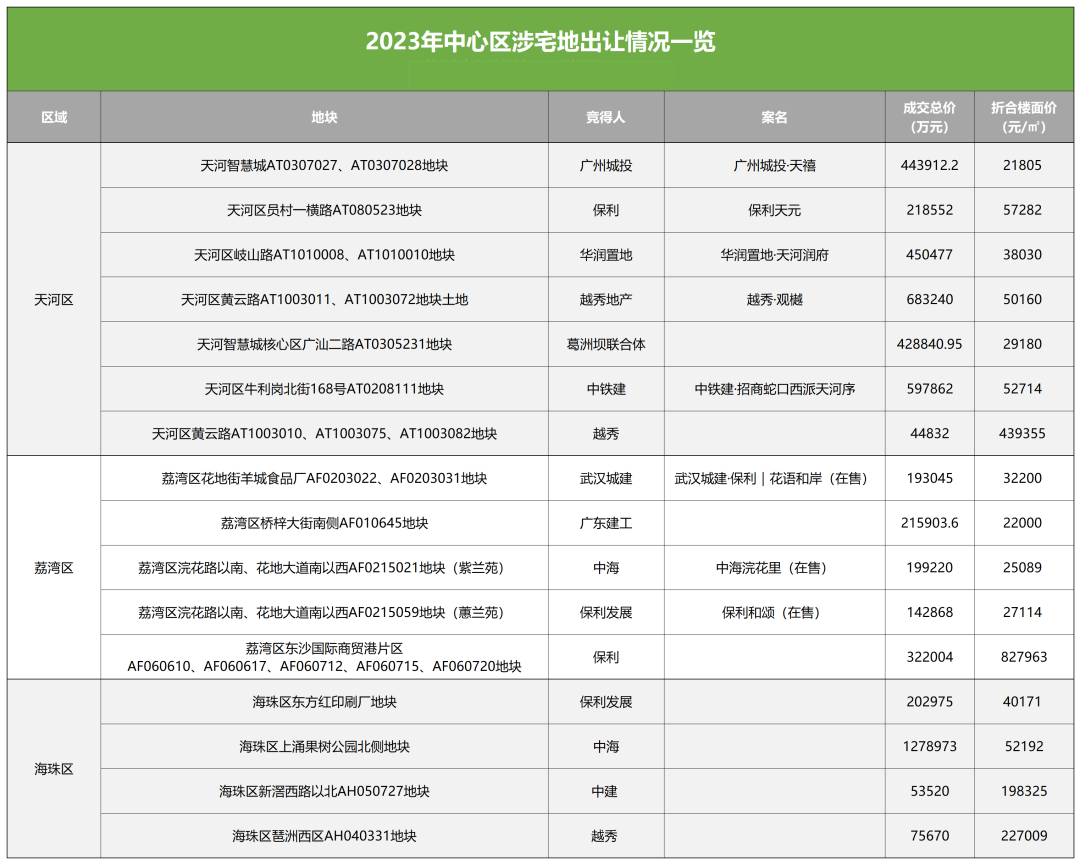Screen dimensions: 1080x865
Task: Select the 广州城投·天禧 project name cell
Action: click(772, 166)
